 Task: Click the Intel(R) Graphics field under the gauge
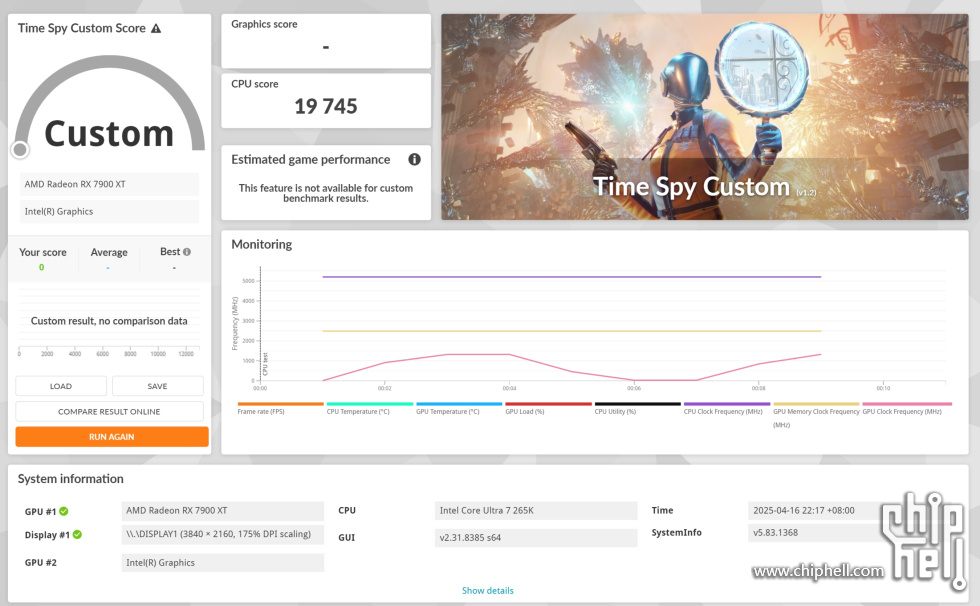click(109, 212)
